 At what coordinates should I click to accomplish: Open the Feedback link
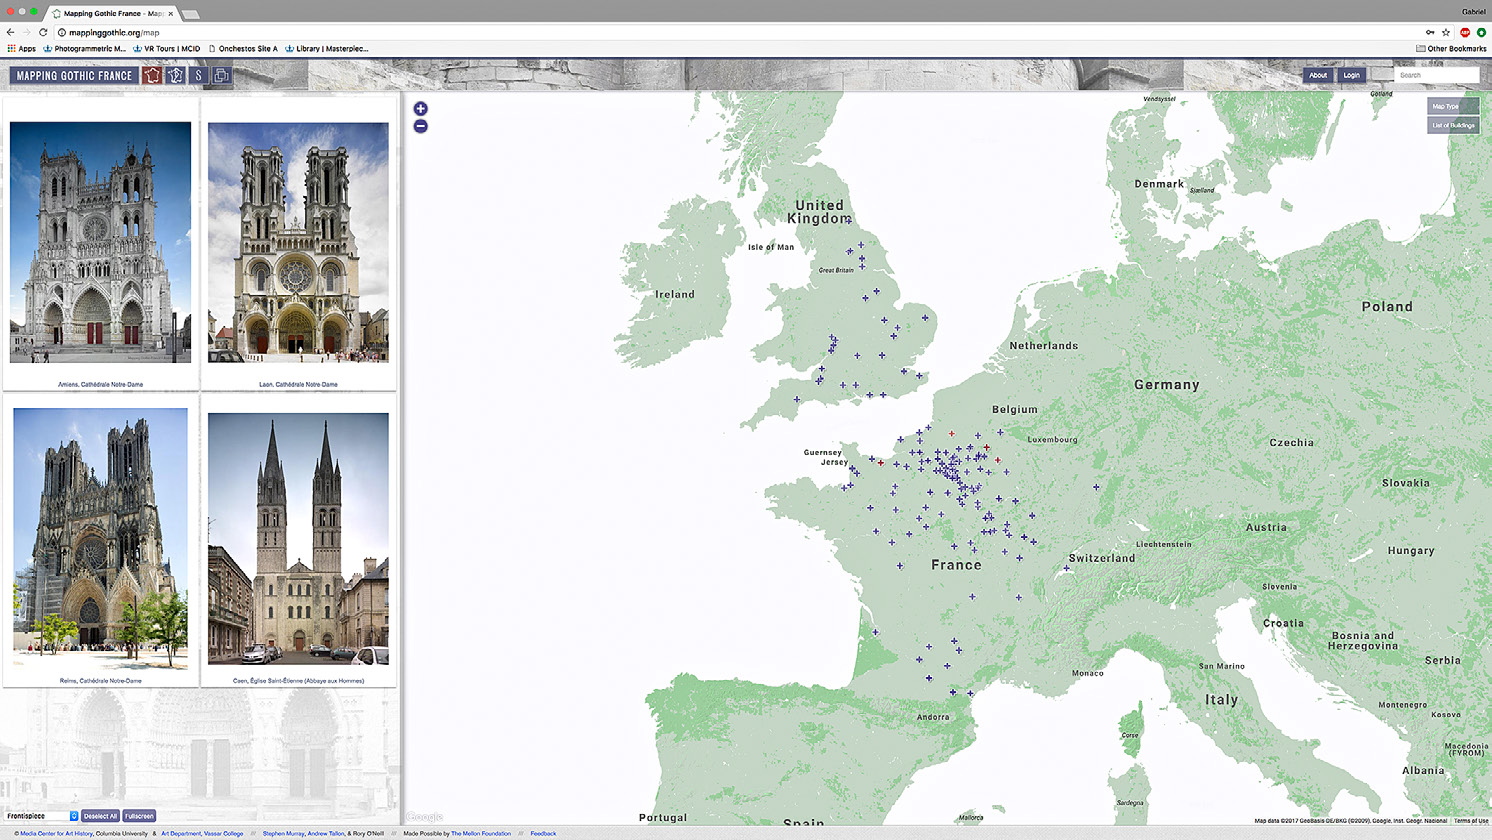pyautogui.click(x=543, y=833)
